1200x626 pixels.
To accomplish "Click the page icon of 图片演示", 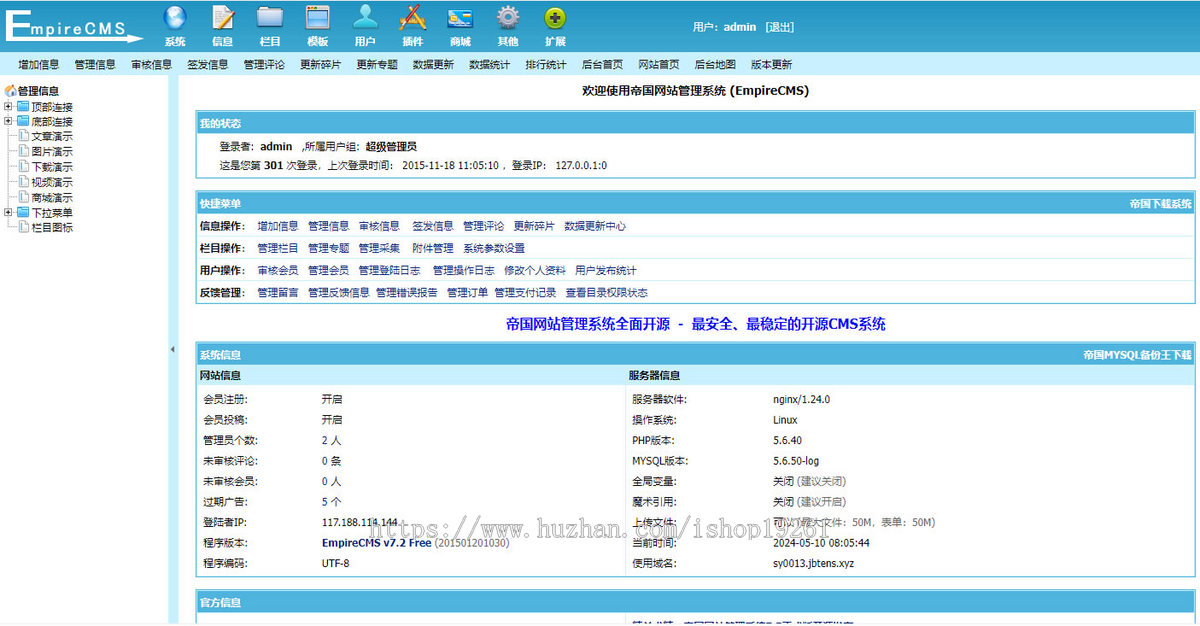I will pos(24,152).
